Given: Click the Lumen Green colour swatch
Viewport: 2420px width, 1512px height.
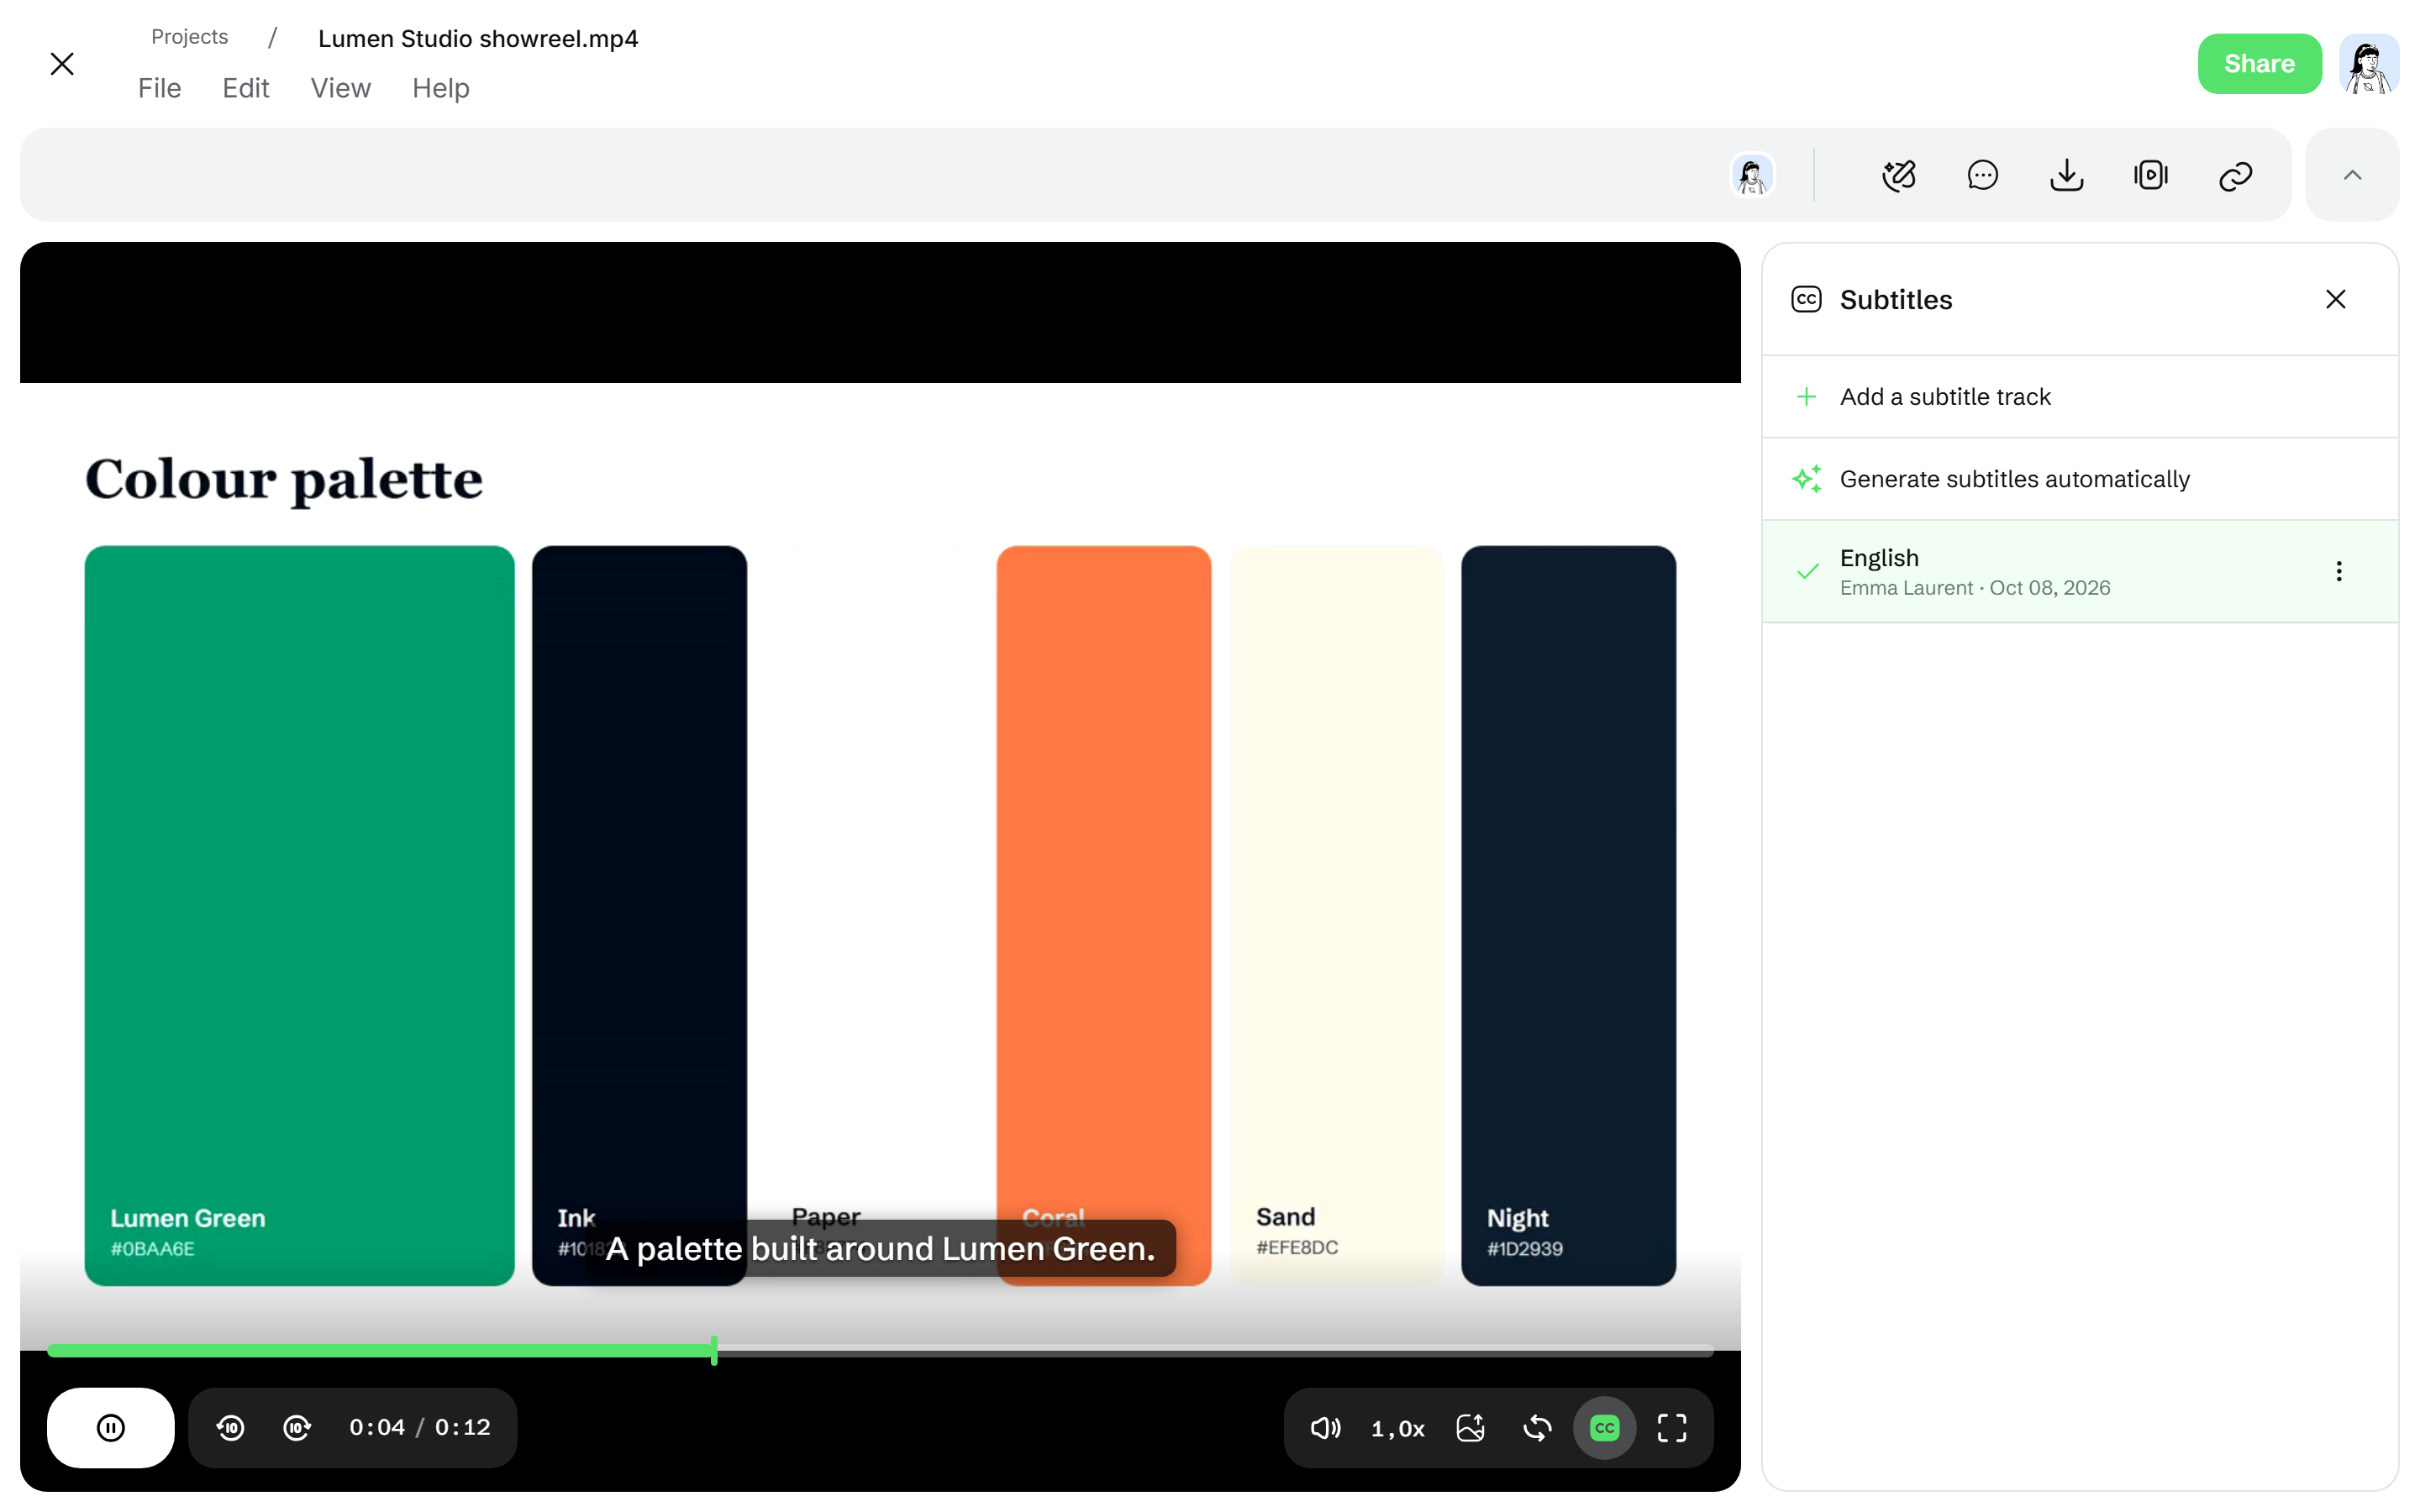Looking at the screenshot, I should 299,915.
